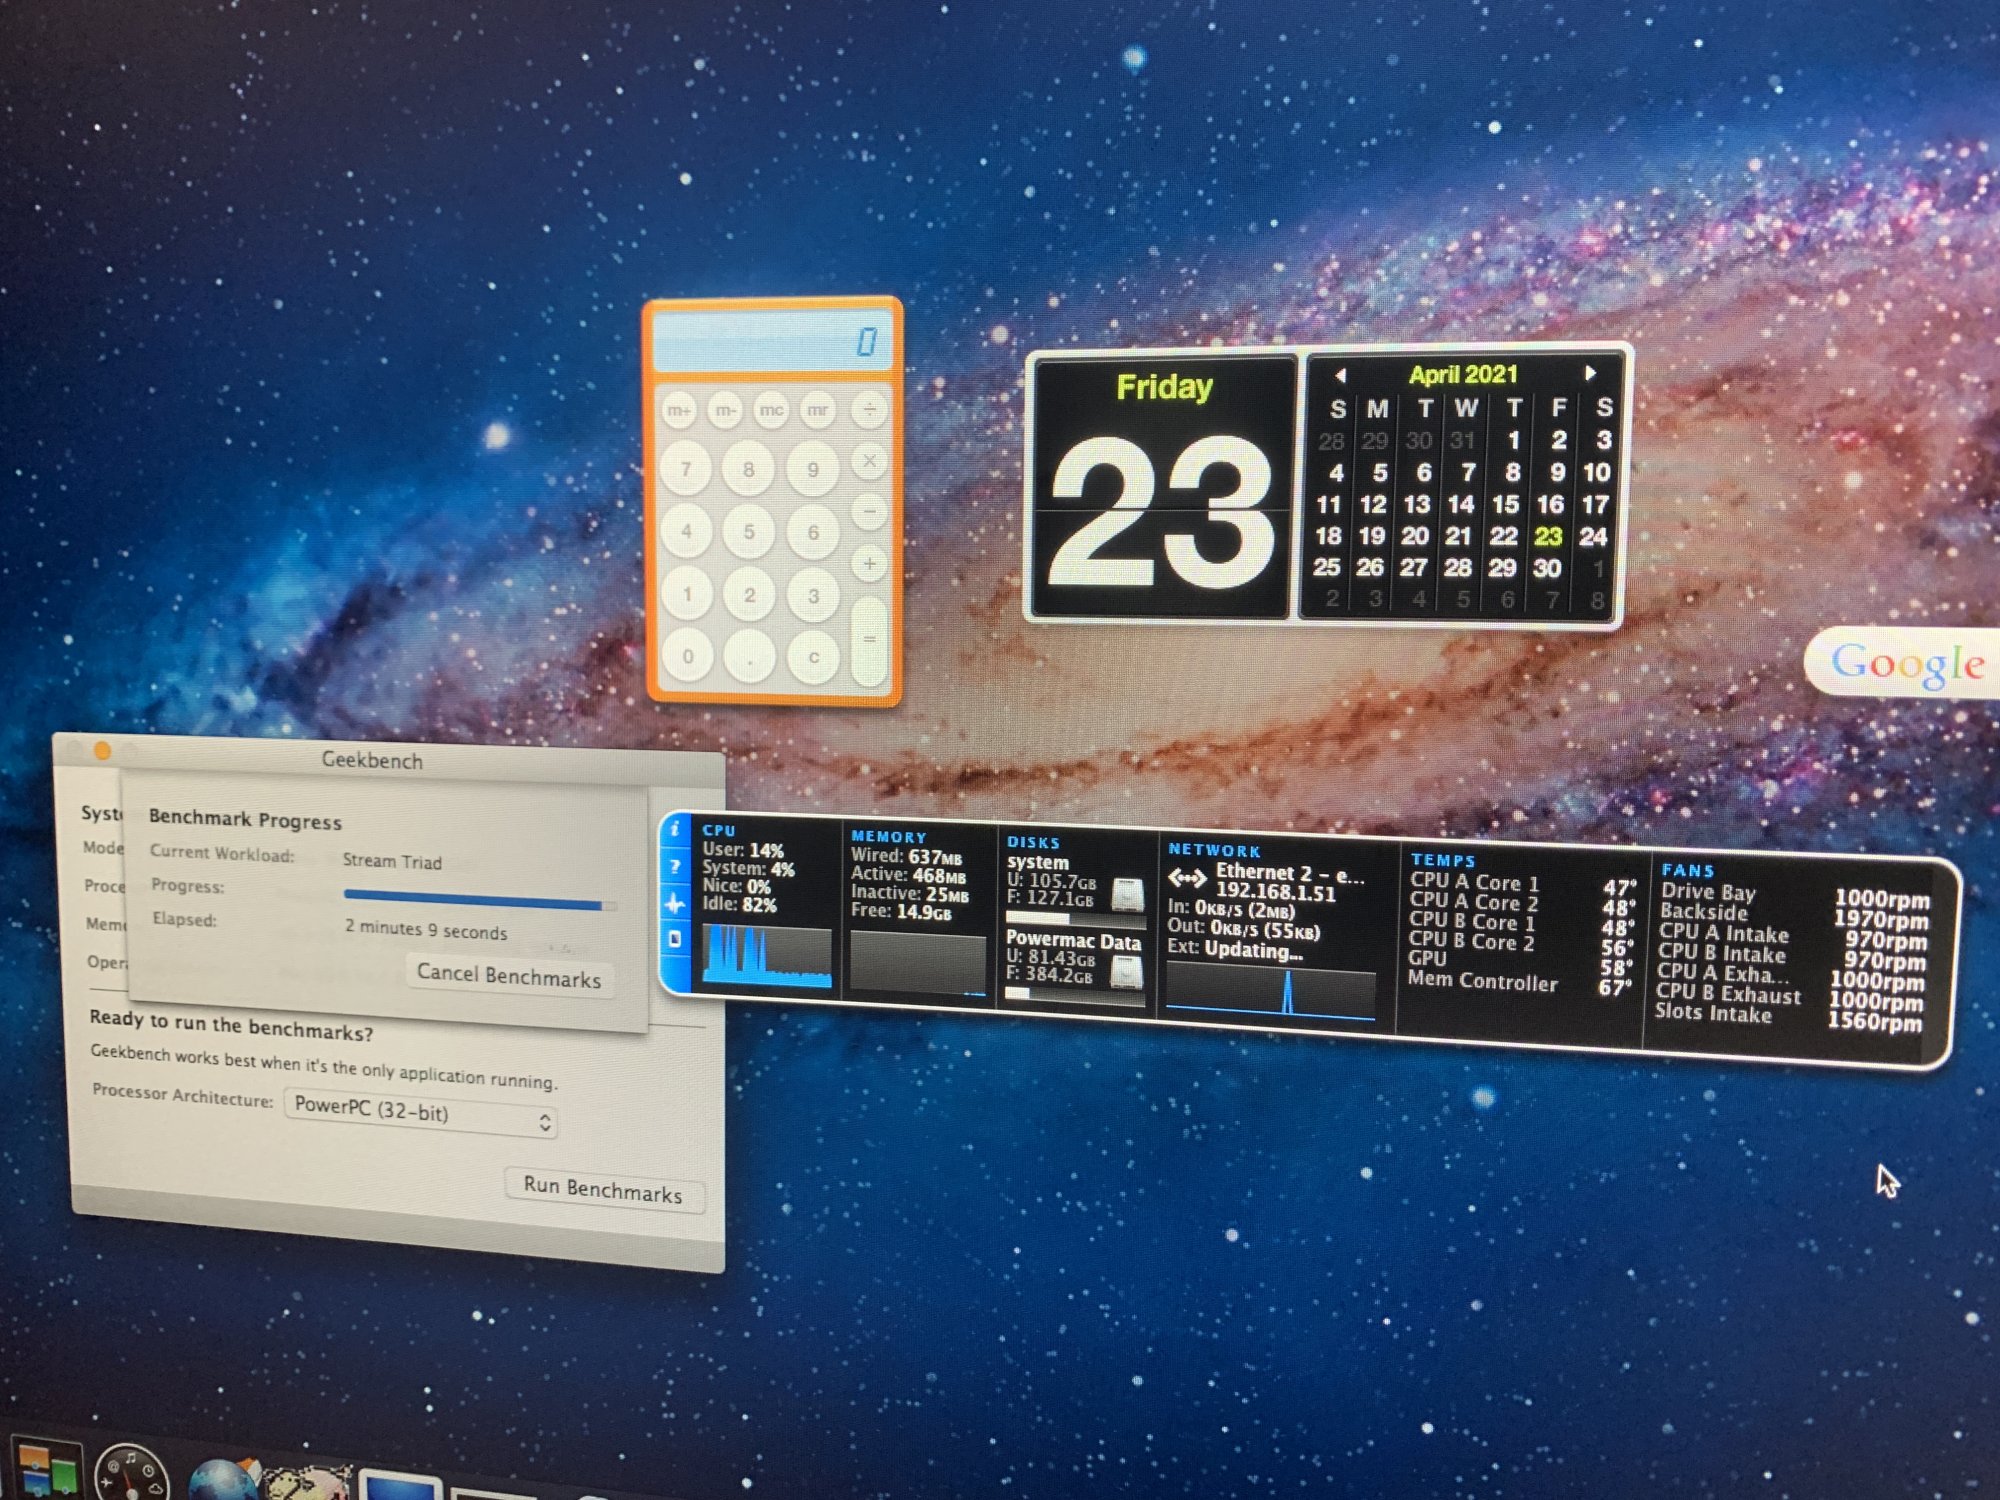Click the Network traffic graph

coord(1270,990)
